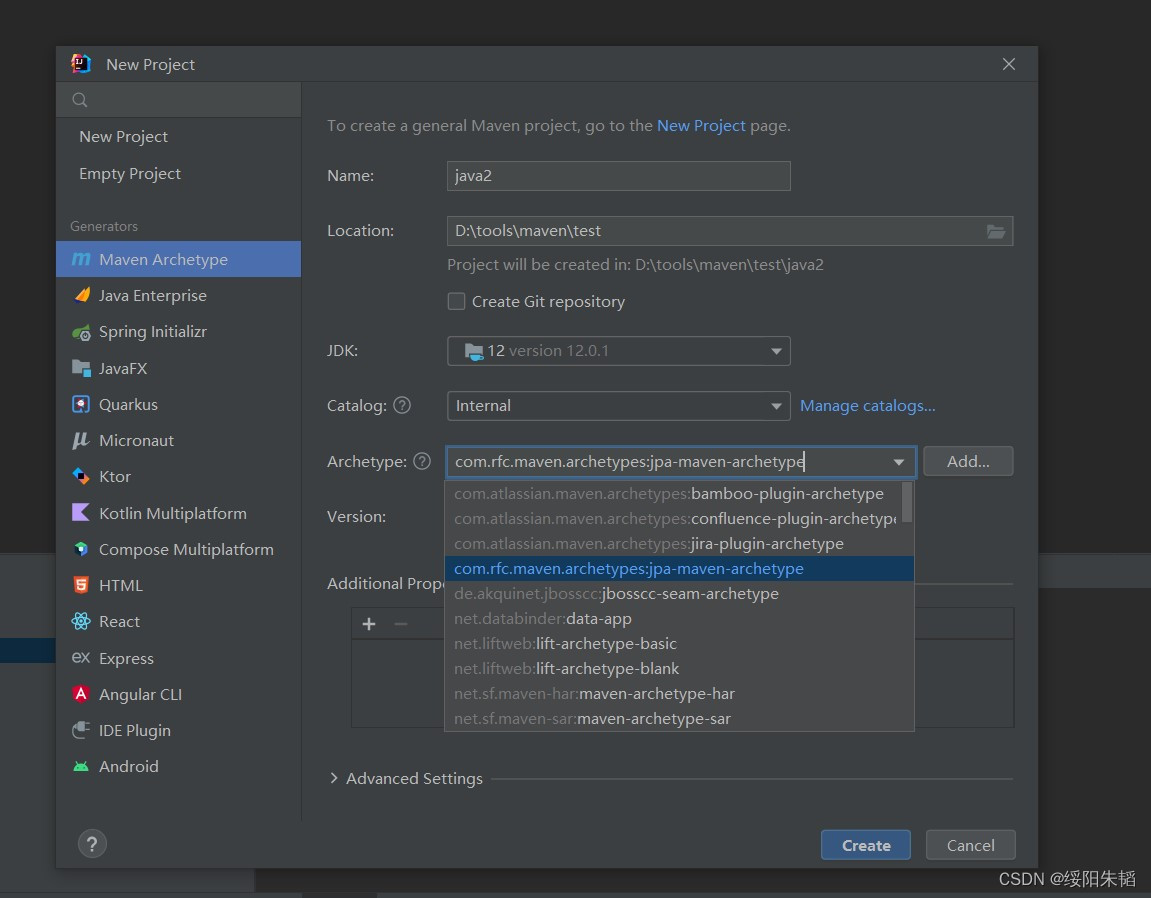Select New Project in the sidebar
1151x898 pixels.
pos(123,137)
